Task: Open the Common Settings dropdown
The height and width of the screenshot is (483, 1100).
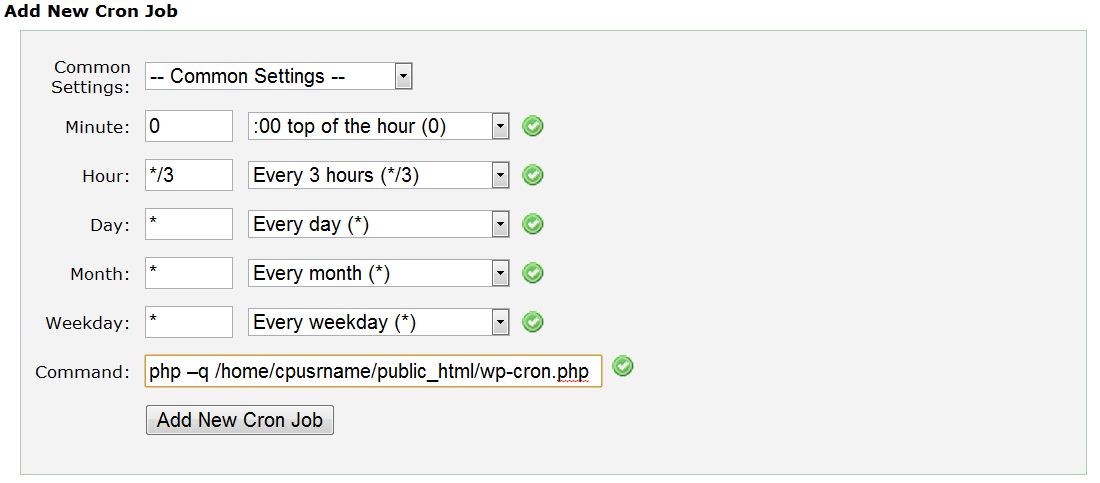Action: tap(279, 76)
